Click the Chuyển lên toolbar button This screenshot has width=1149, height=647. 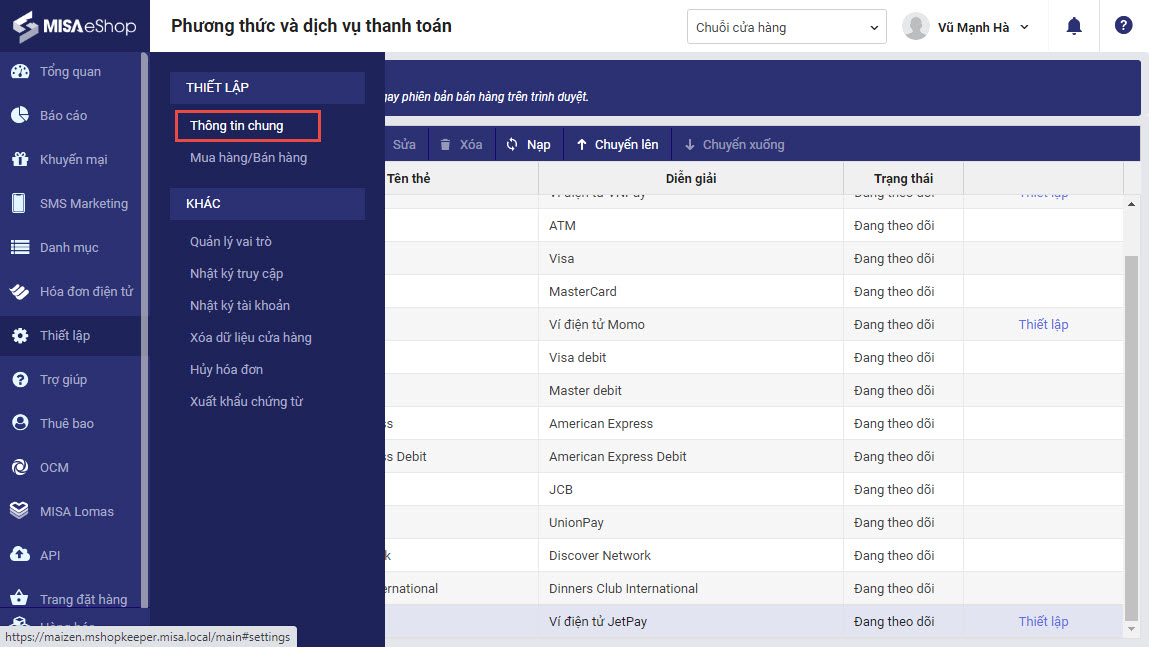click(x=617, y=145)
